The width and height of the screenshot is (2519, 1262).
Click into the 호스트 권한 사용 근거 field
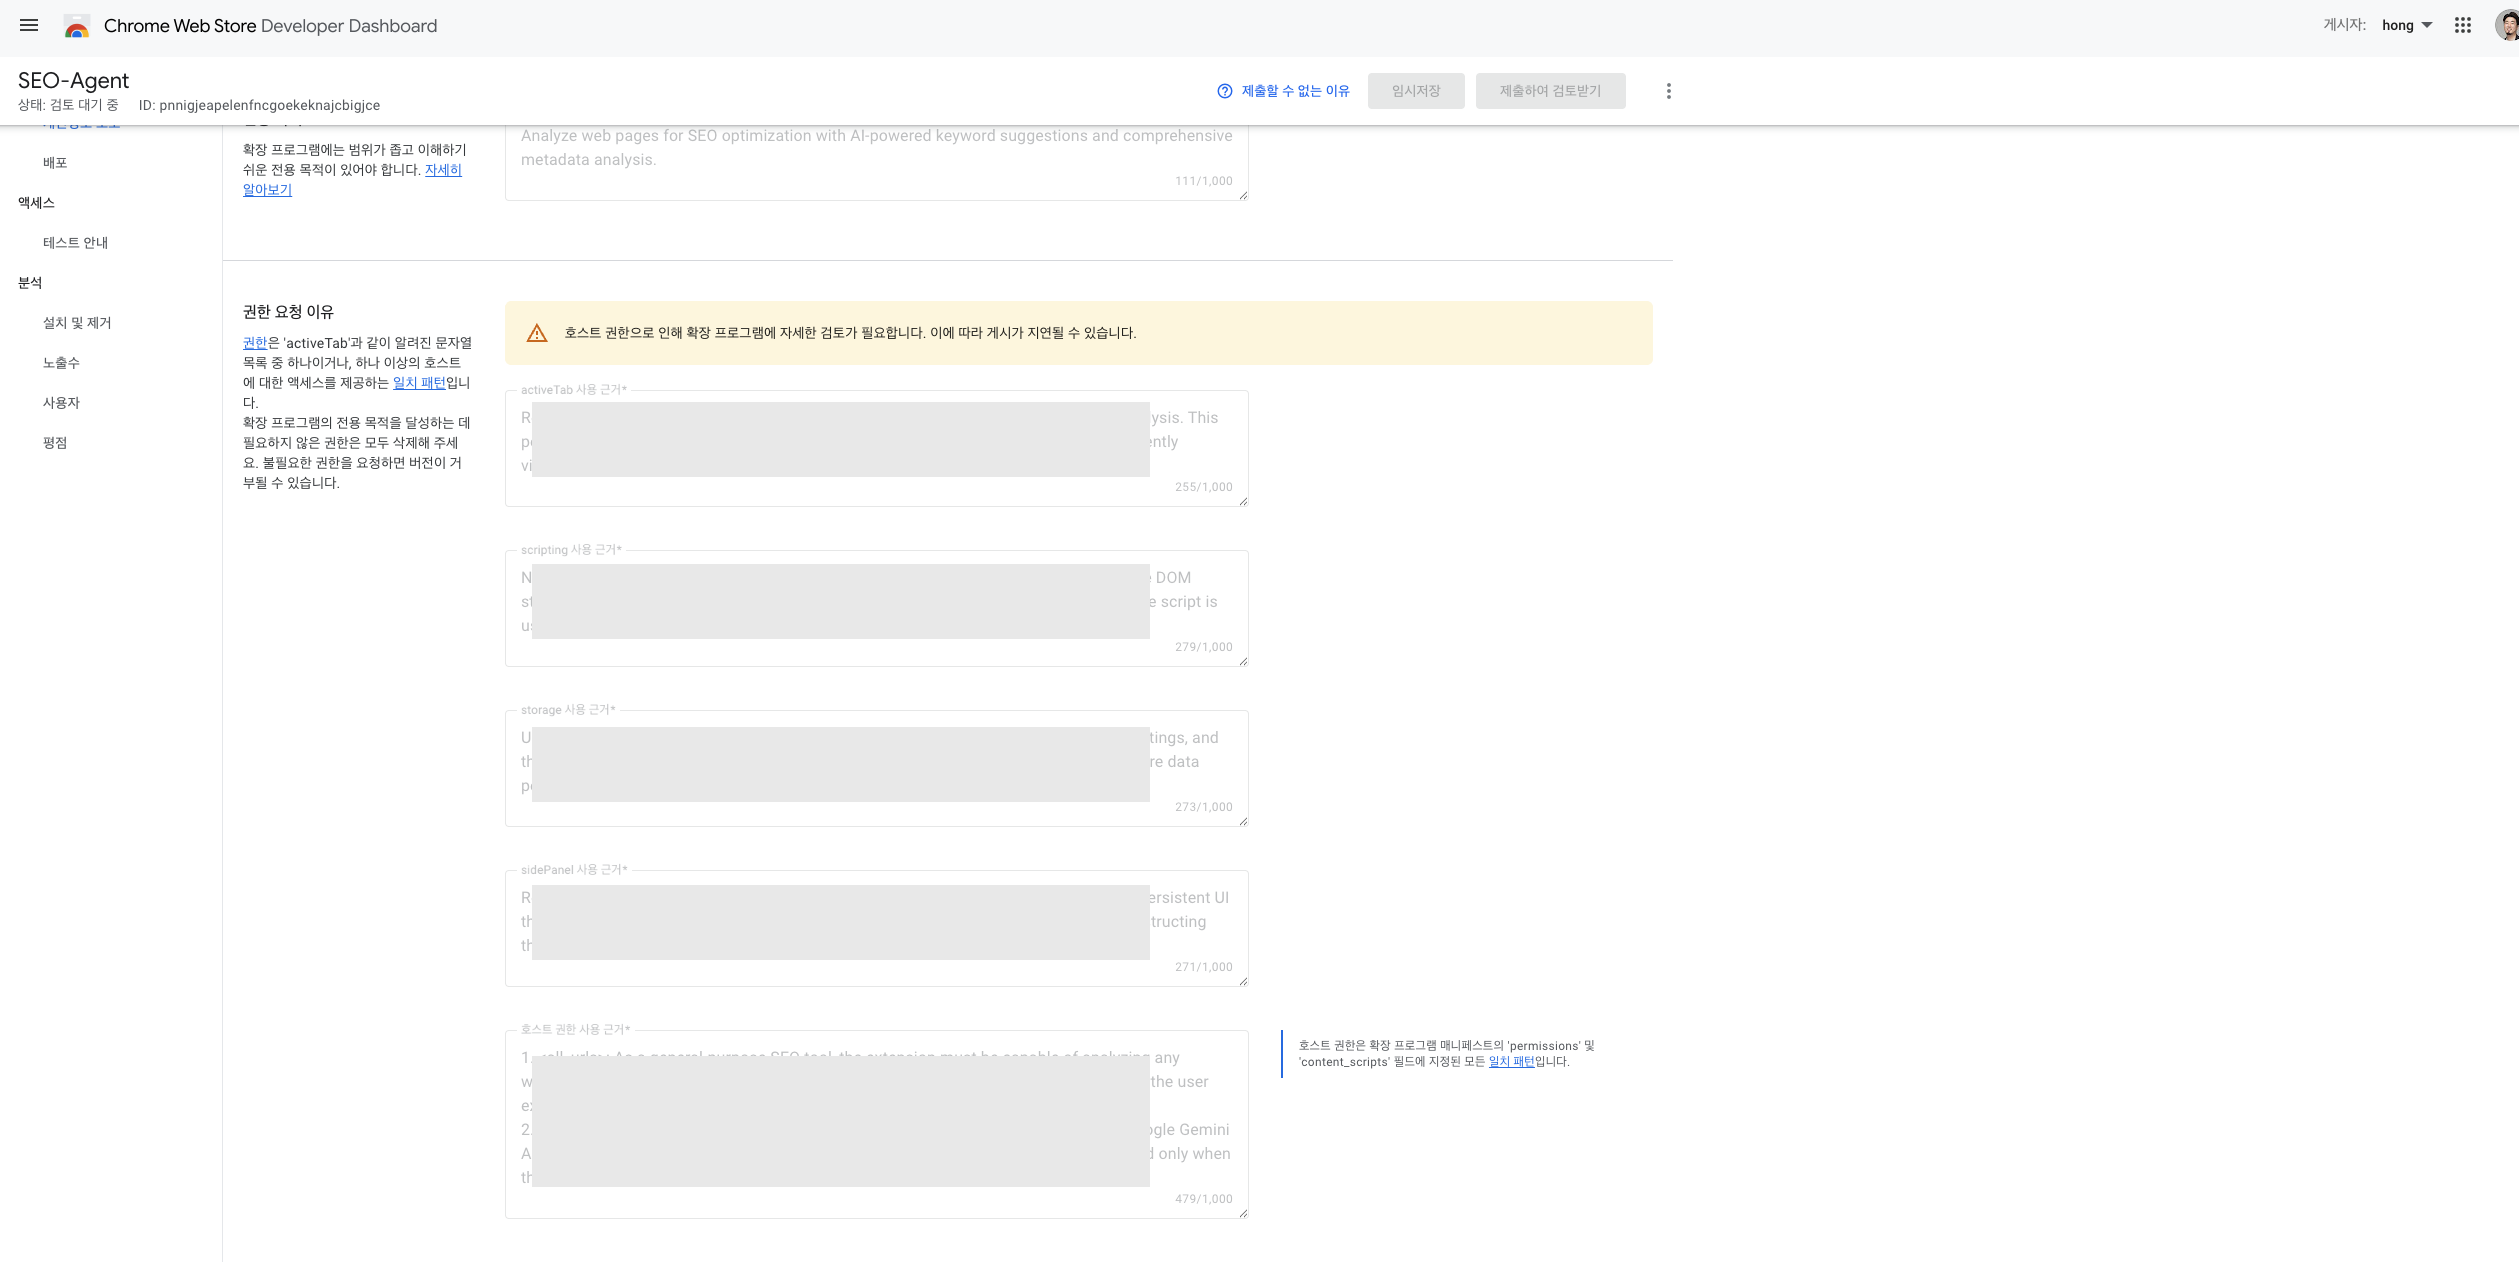point(875,1122)
